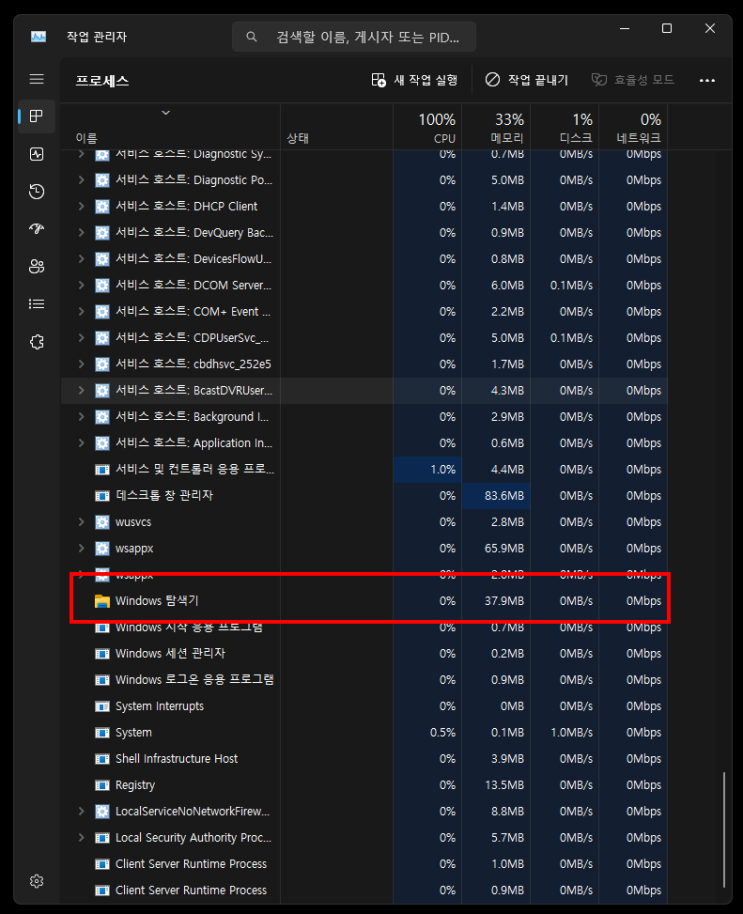This screenshot has height=914, width=743.
Task: Click the 1.0% CPU usage cell
Action: pos(427,469)
